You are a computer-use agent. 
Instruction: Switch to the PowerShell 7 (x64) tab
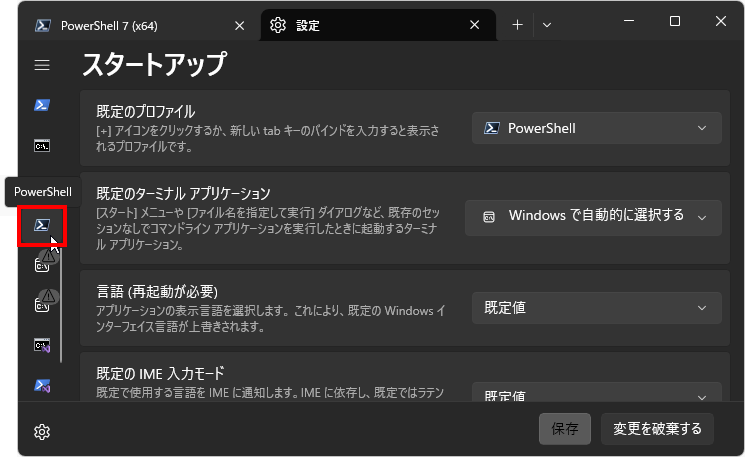(x=138, y=26)
